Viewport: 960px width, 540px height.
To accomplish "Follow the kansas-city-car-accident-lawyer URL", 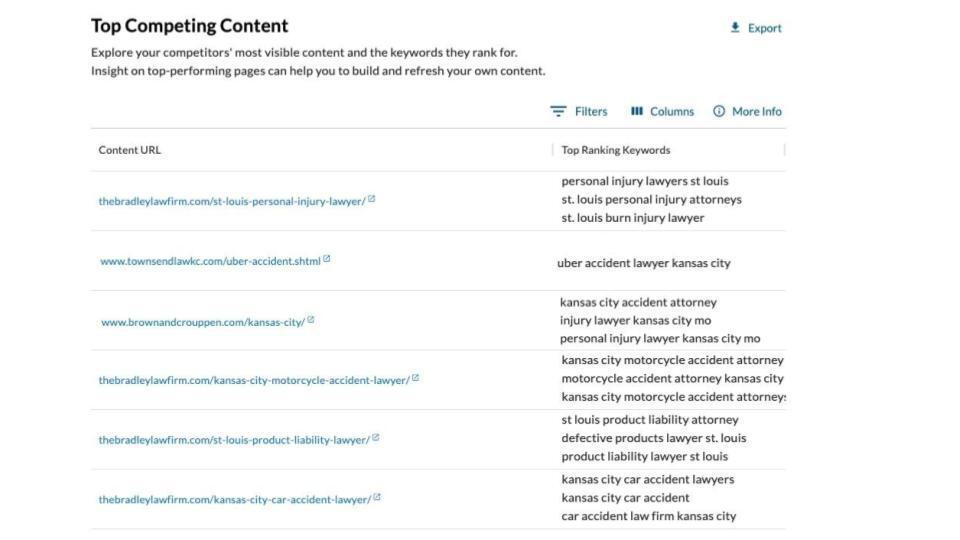I will tap(234, 499).
